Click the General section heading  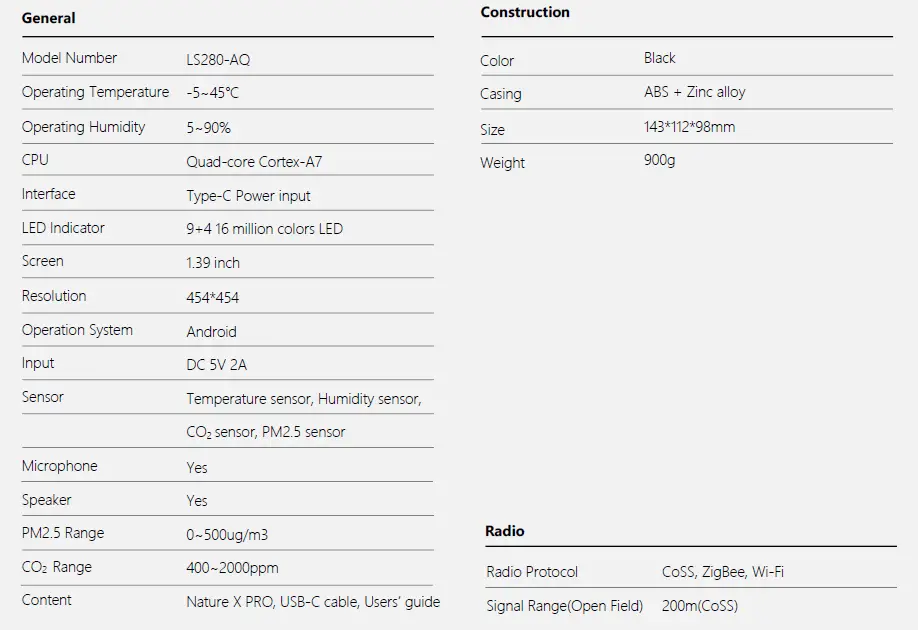pyautogui.click(x=48, y=18)
